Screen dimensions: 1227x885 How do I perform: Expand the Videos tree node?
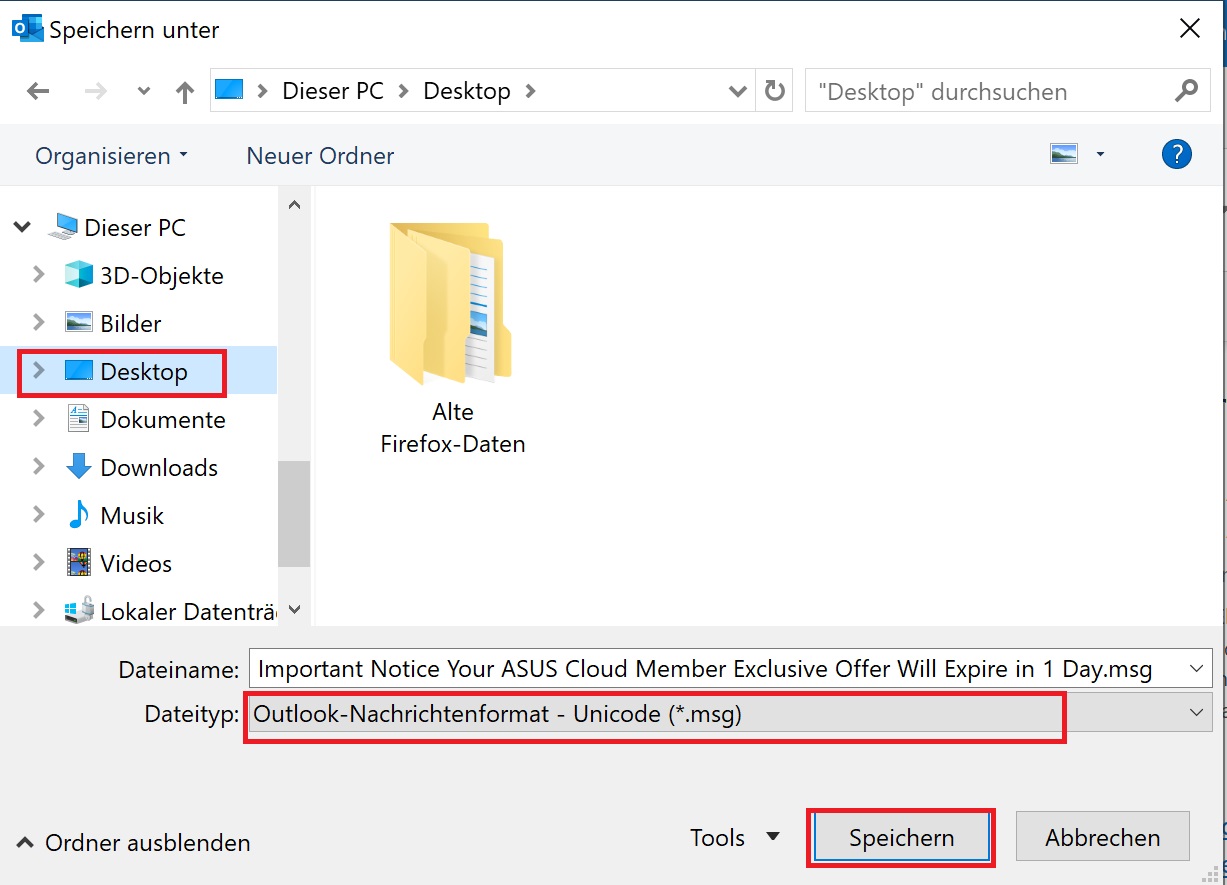(39, 563)
